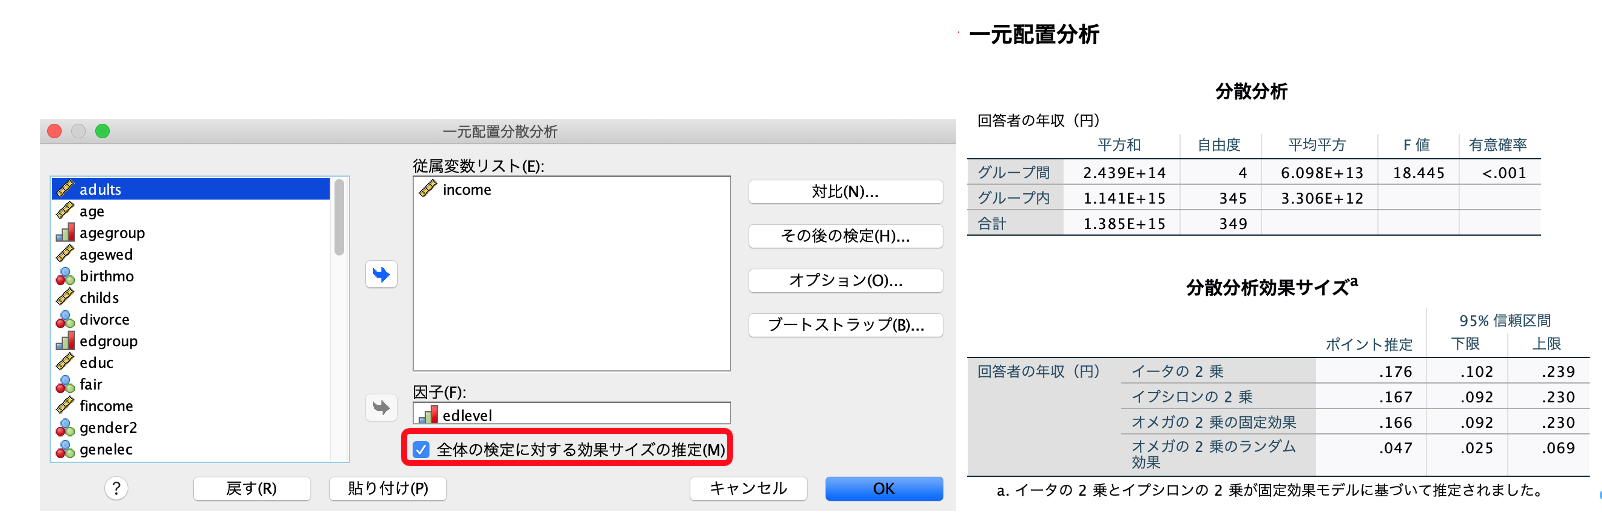Click the 分散分析 table title

pos(1251,91)
